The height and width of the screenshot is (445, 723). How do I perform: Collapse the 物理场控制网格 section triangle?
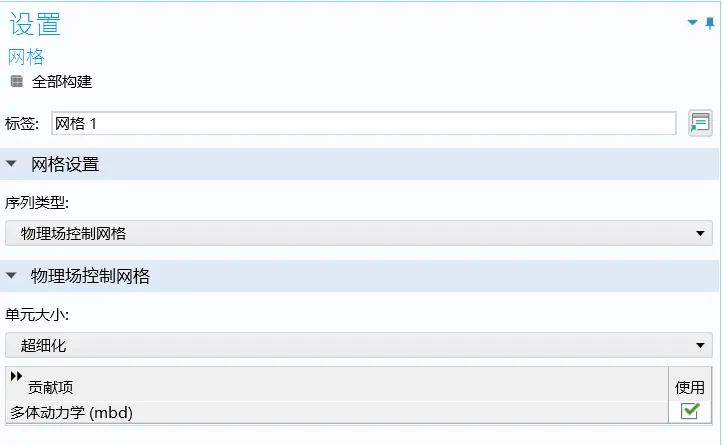tap(12, 275)
